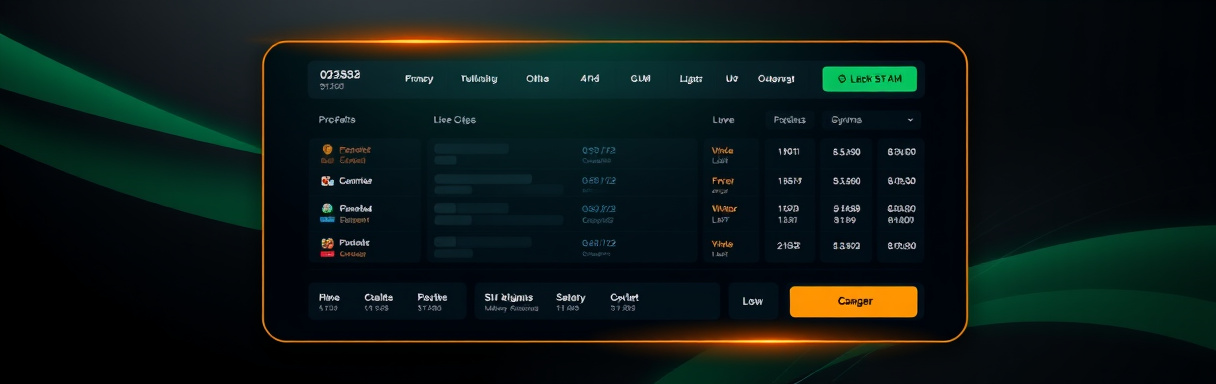Go to the GUM tab
Screen dimensions: 1216x384
(x=640, y=78)
